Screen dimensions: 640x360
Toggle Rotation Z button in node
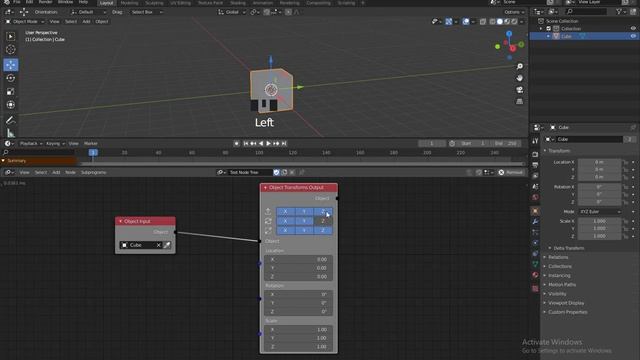pyautogui.click(x=323, y=221)
